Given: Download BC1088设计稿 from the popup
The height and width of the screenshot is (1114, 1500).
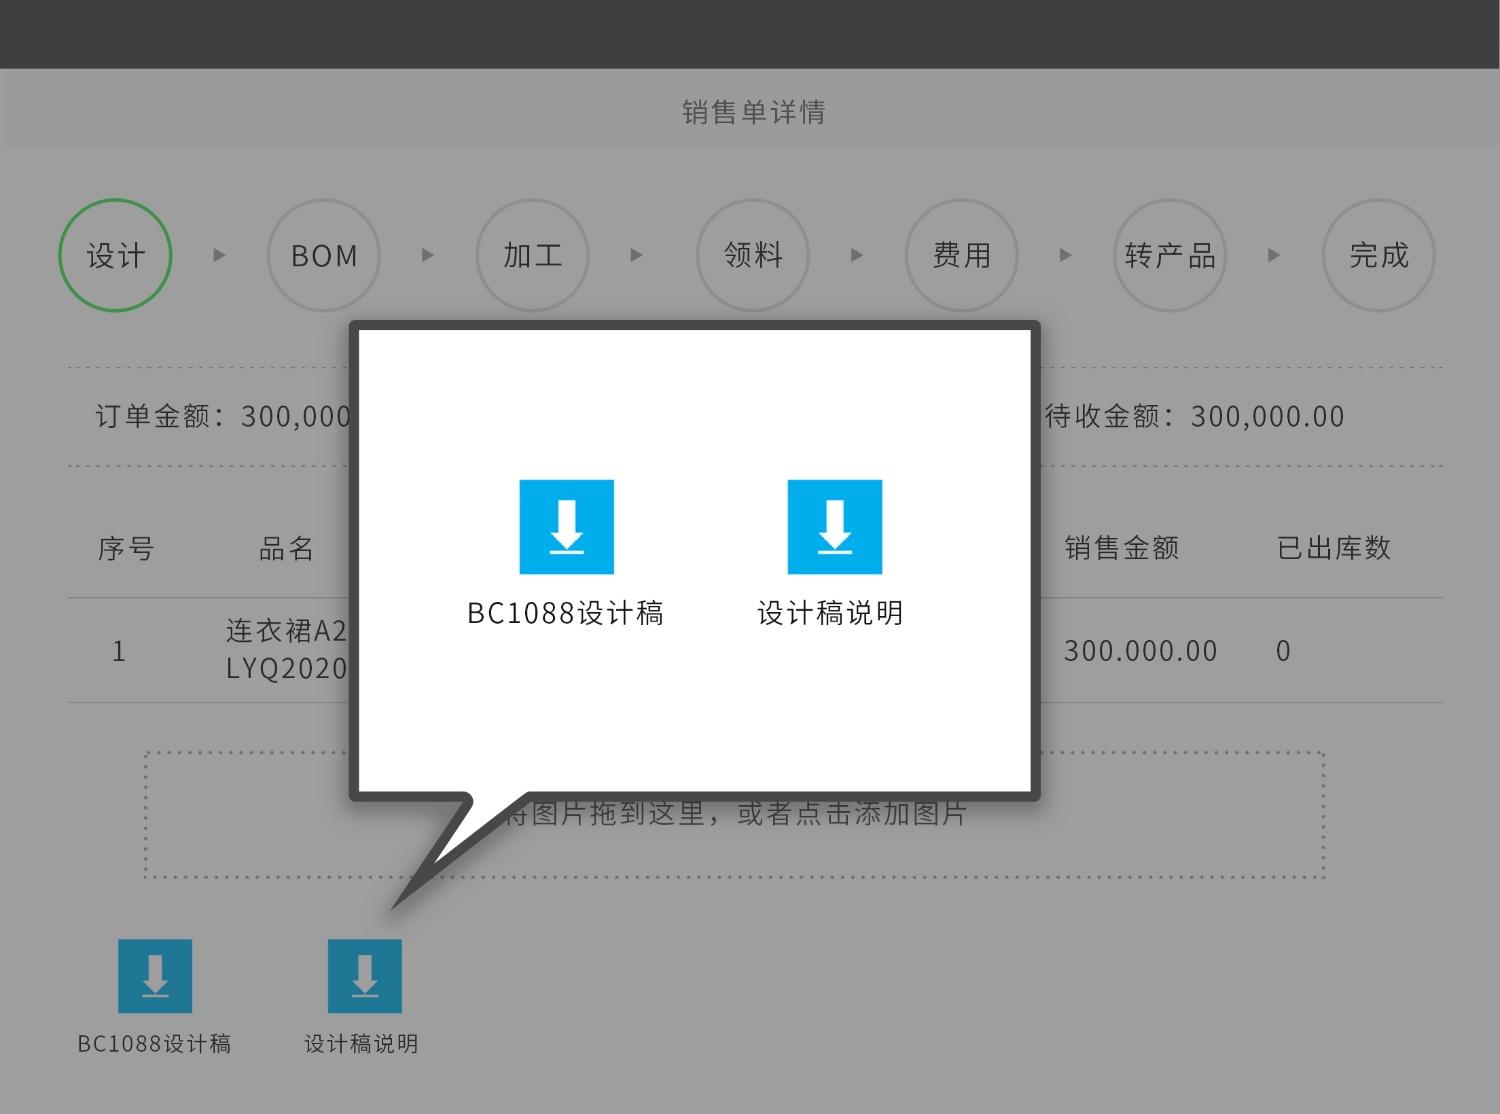Looking at the screenshot, I should [x=566, y=527].
